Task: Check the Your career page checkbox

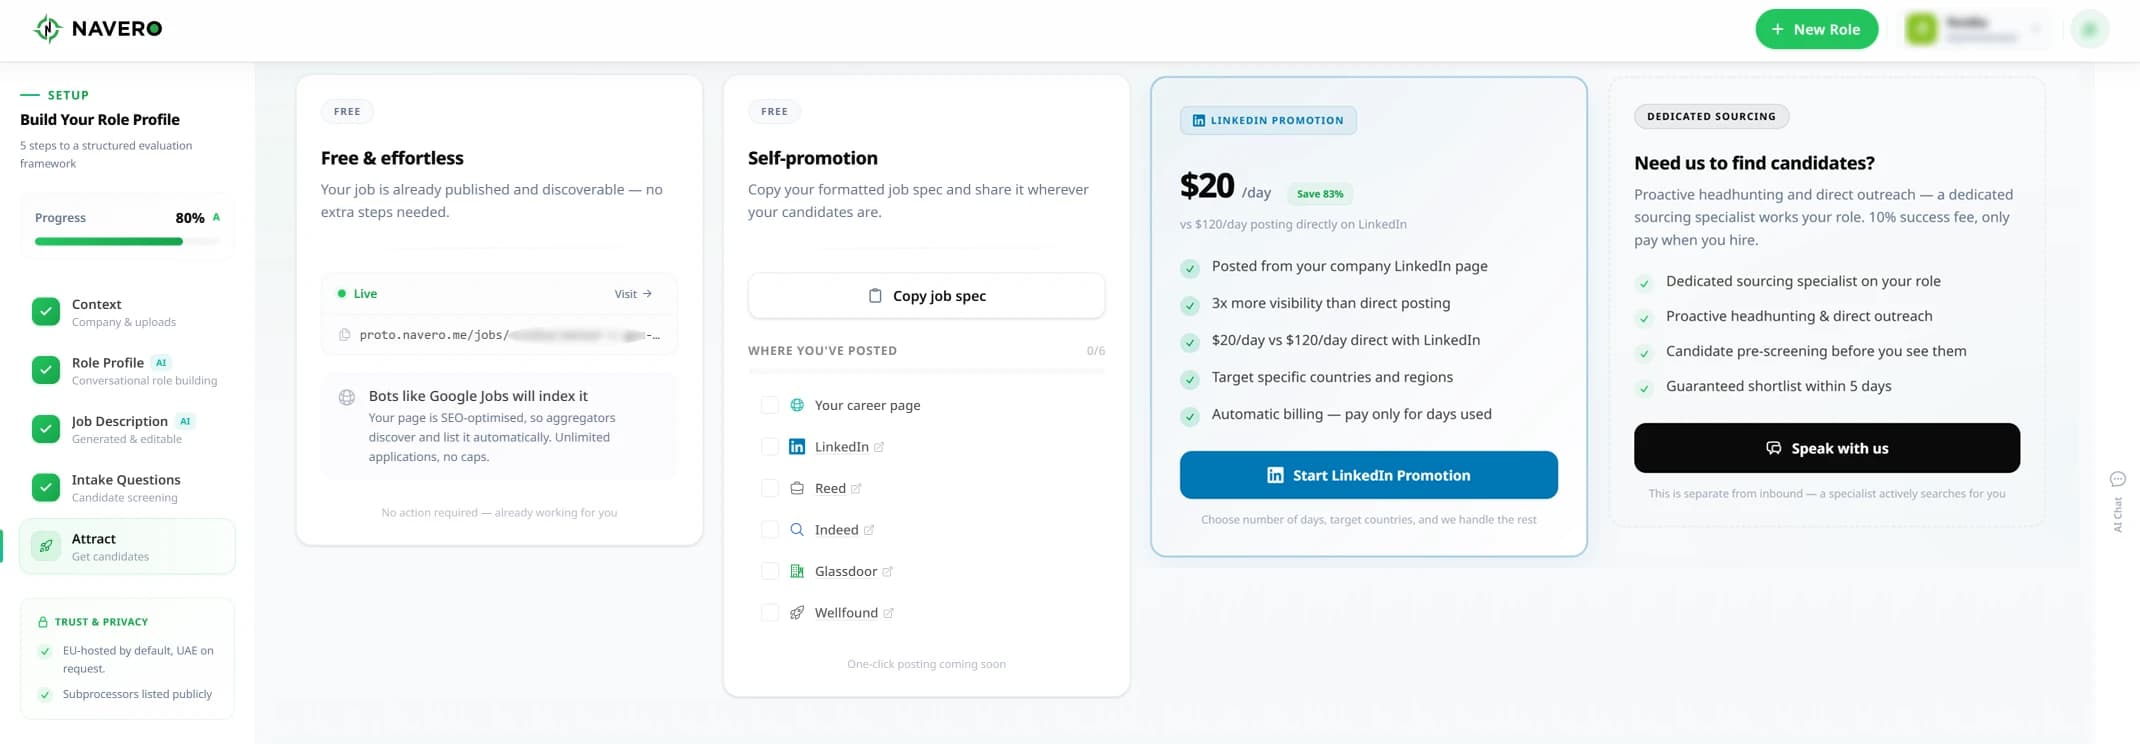Action: pyautogui.click(x=769, y=404)
